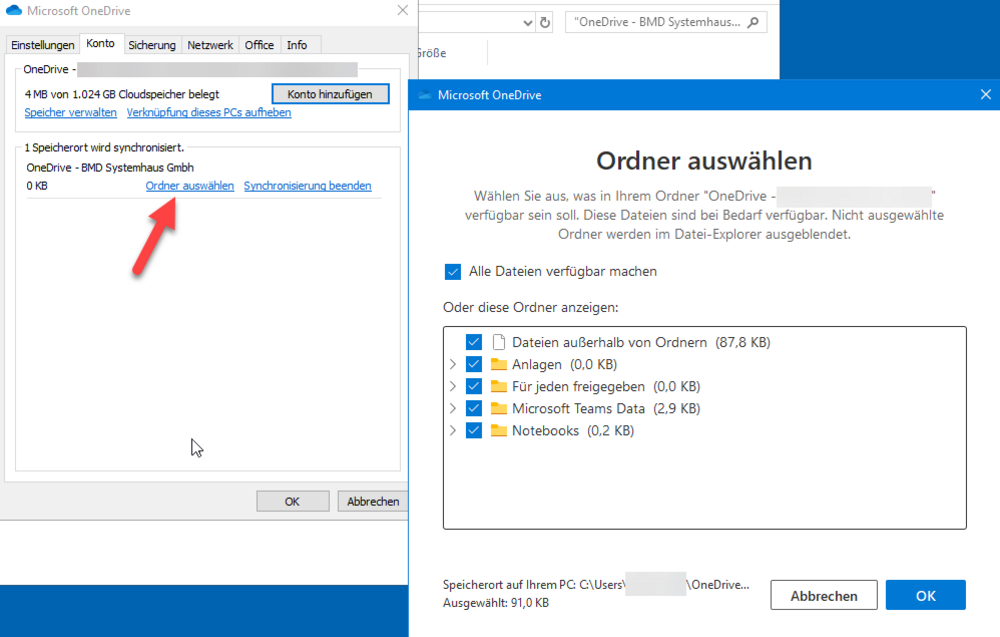Toggle Alle Dateien verfügbar machen checkbox
The width and height of the screenshot is (1000, 637).
pyautogui.click(x=453, y=272)
